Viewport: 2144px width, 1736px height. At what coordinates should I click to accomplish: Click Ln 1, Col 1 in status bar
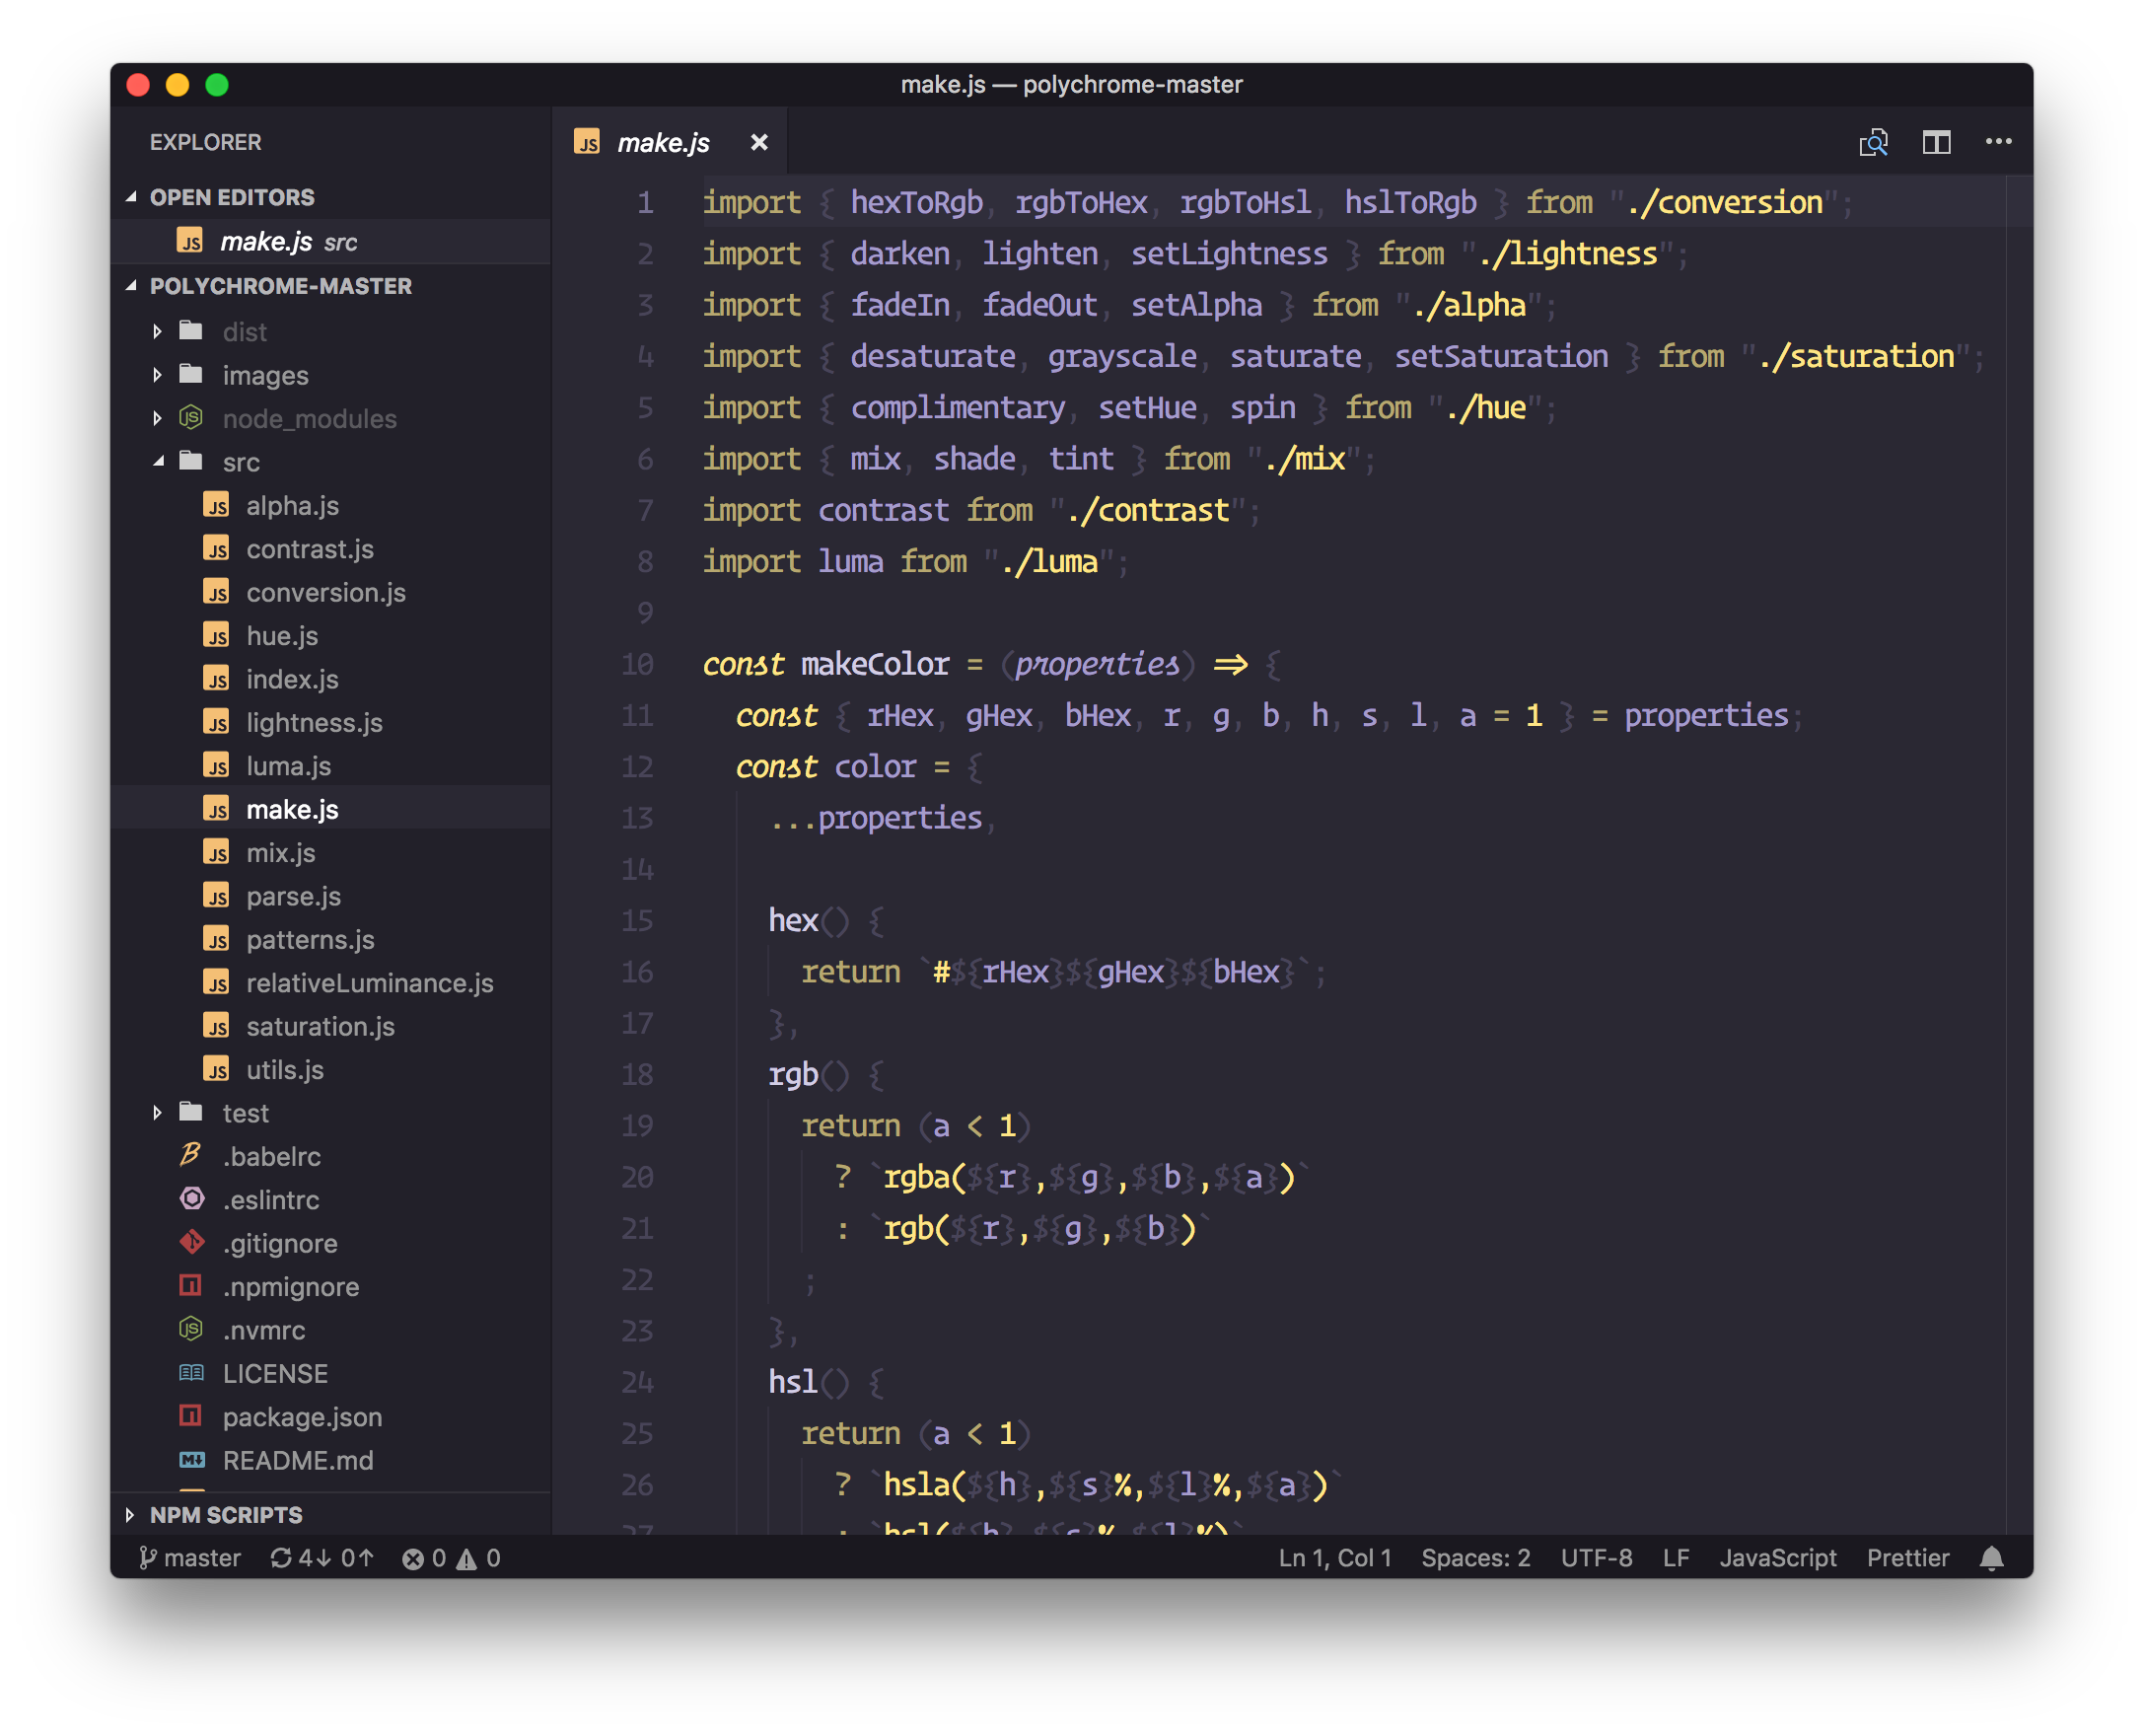(x=1335, y=1558)
